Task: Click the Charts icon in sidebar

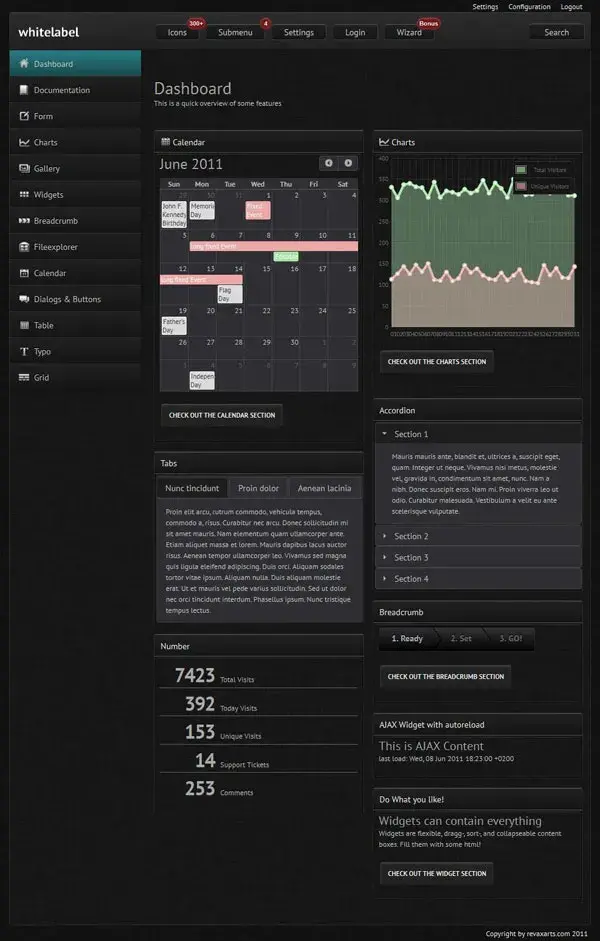Action: 24,142
